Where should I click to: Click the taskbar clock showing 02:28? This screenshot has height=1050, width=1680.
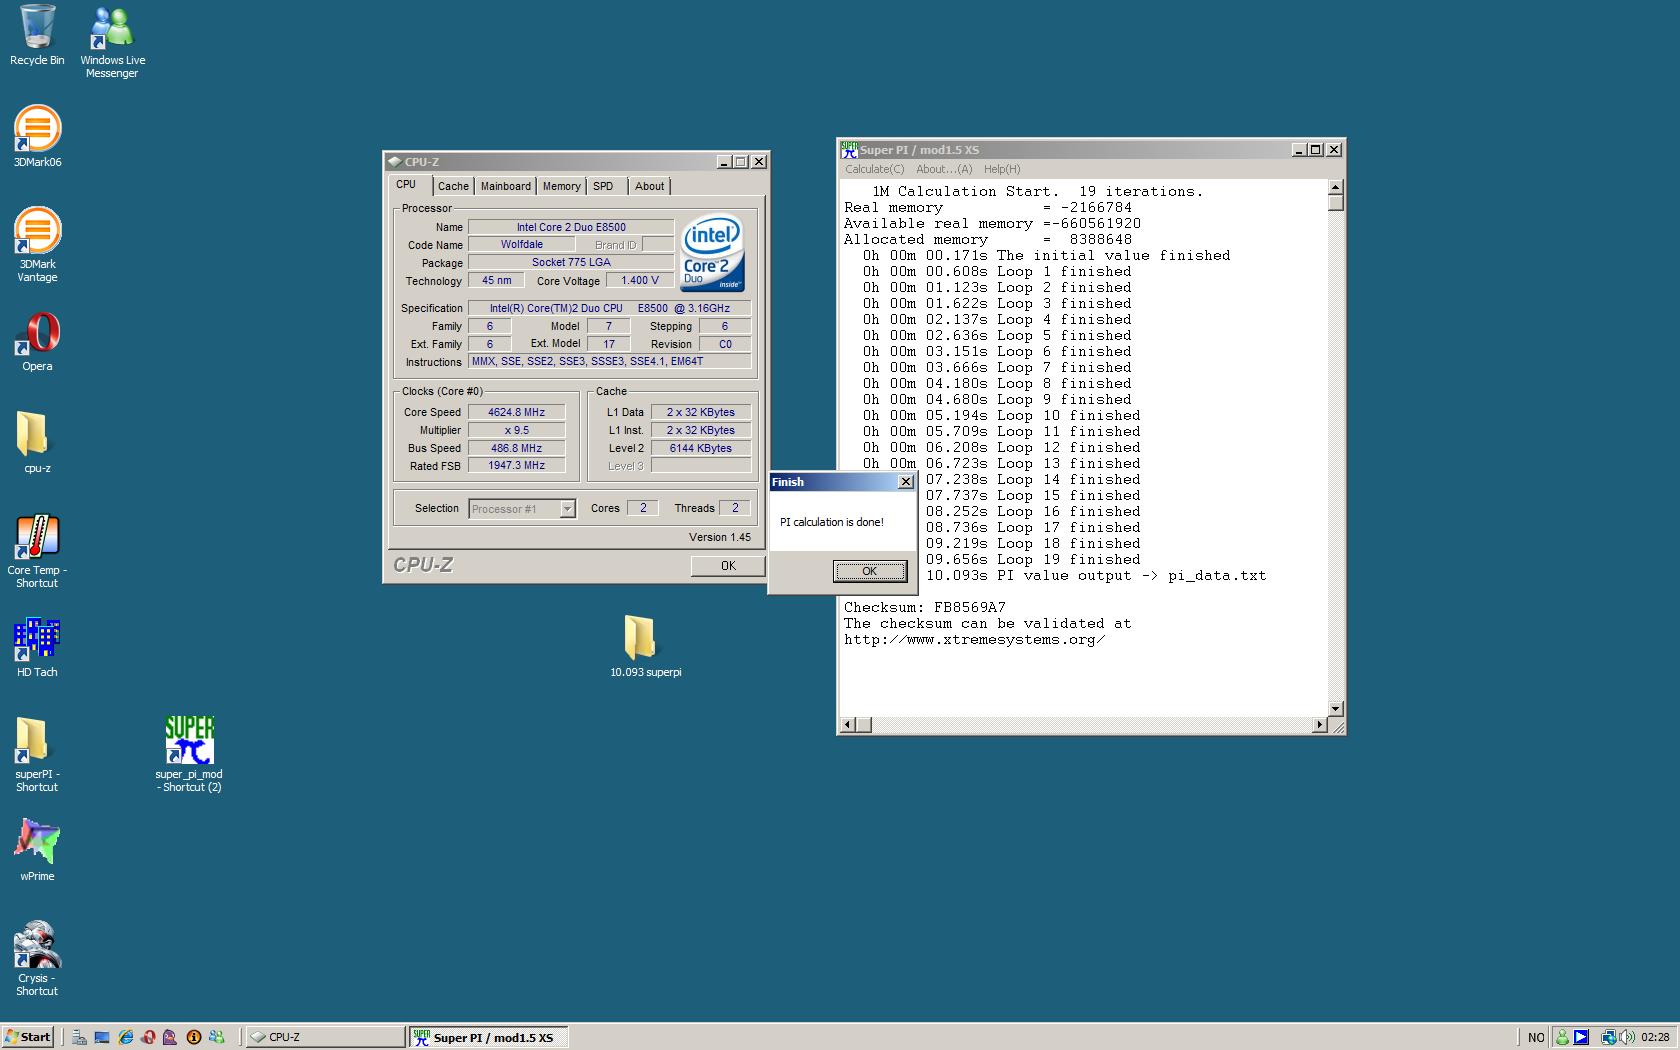pos(1655,1037)
